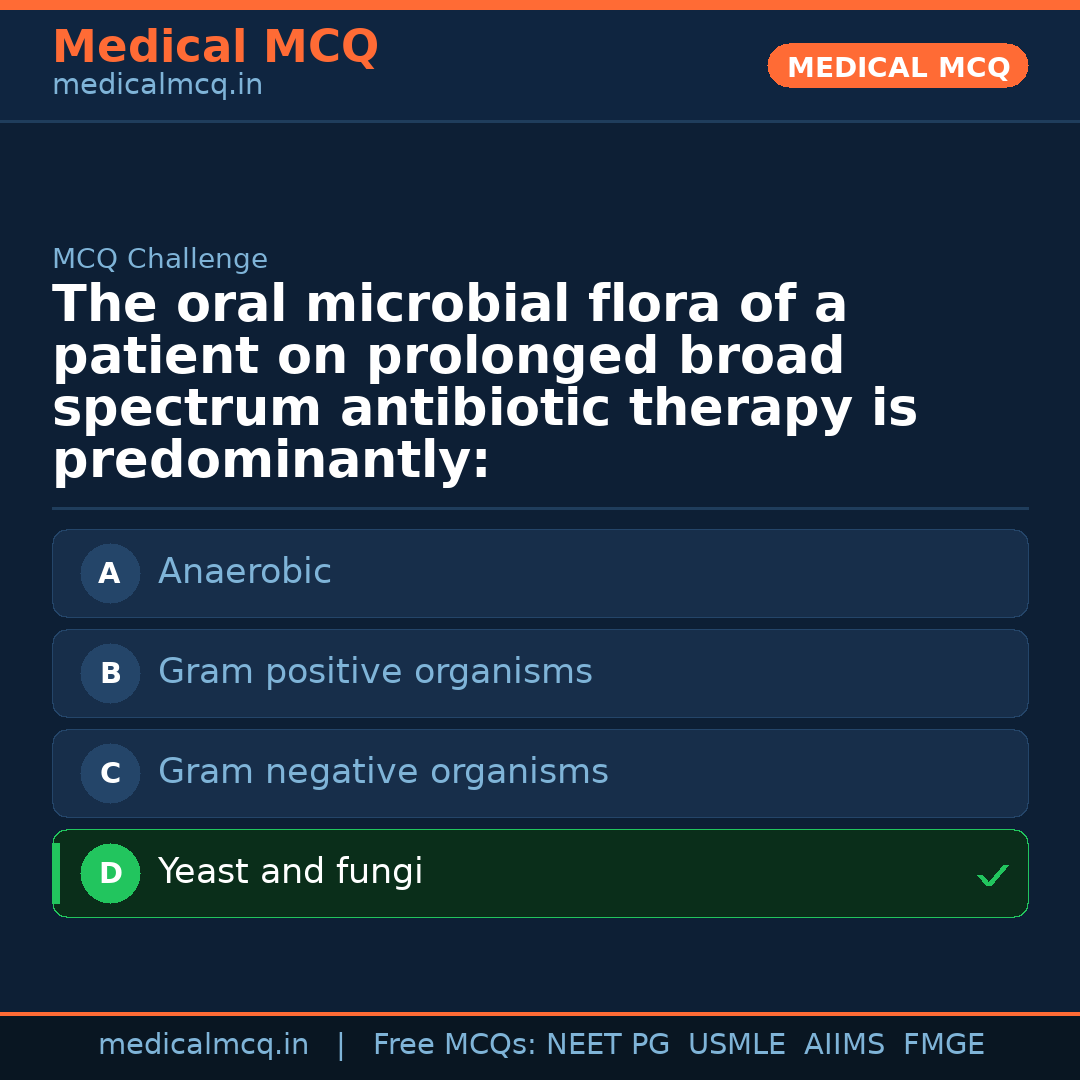Click "FMGE" in the footer
Image resolution: width=1080 pixels, height=1080 pixels.
tap(943, 1045)
